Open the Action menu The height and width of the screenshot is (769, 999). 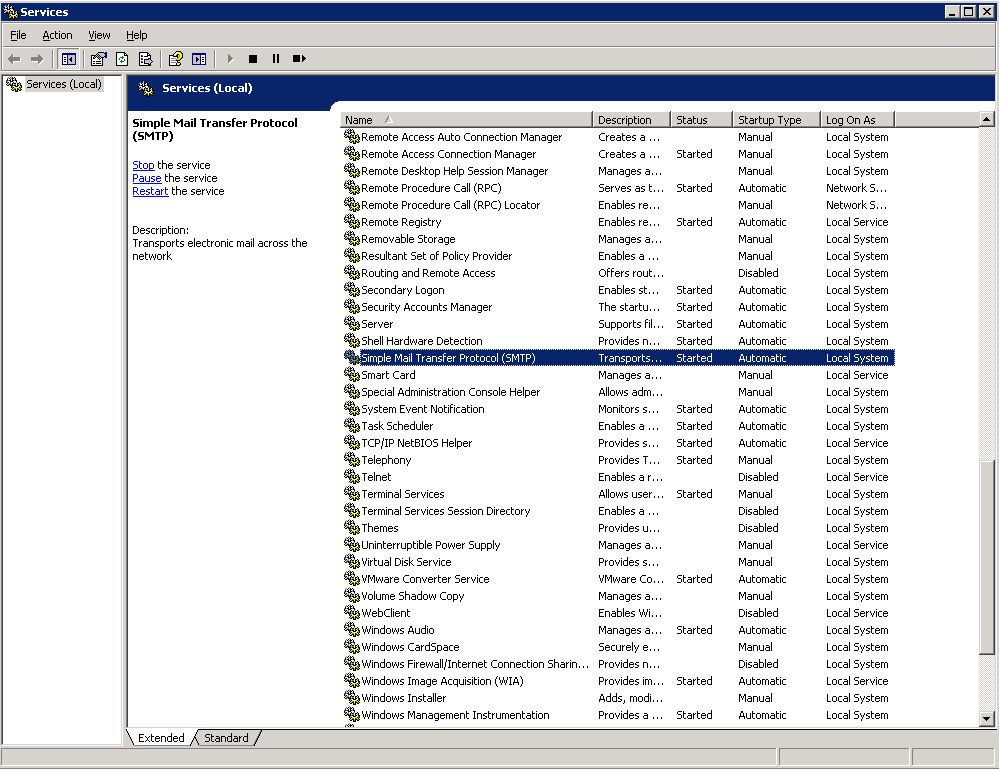pos(57,35)
